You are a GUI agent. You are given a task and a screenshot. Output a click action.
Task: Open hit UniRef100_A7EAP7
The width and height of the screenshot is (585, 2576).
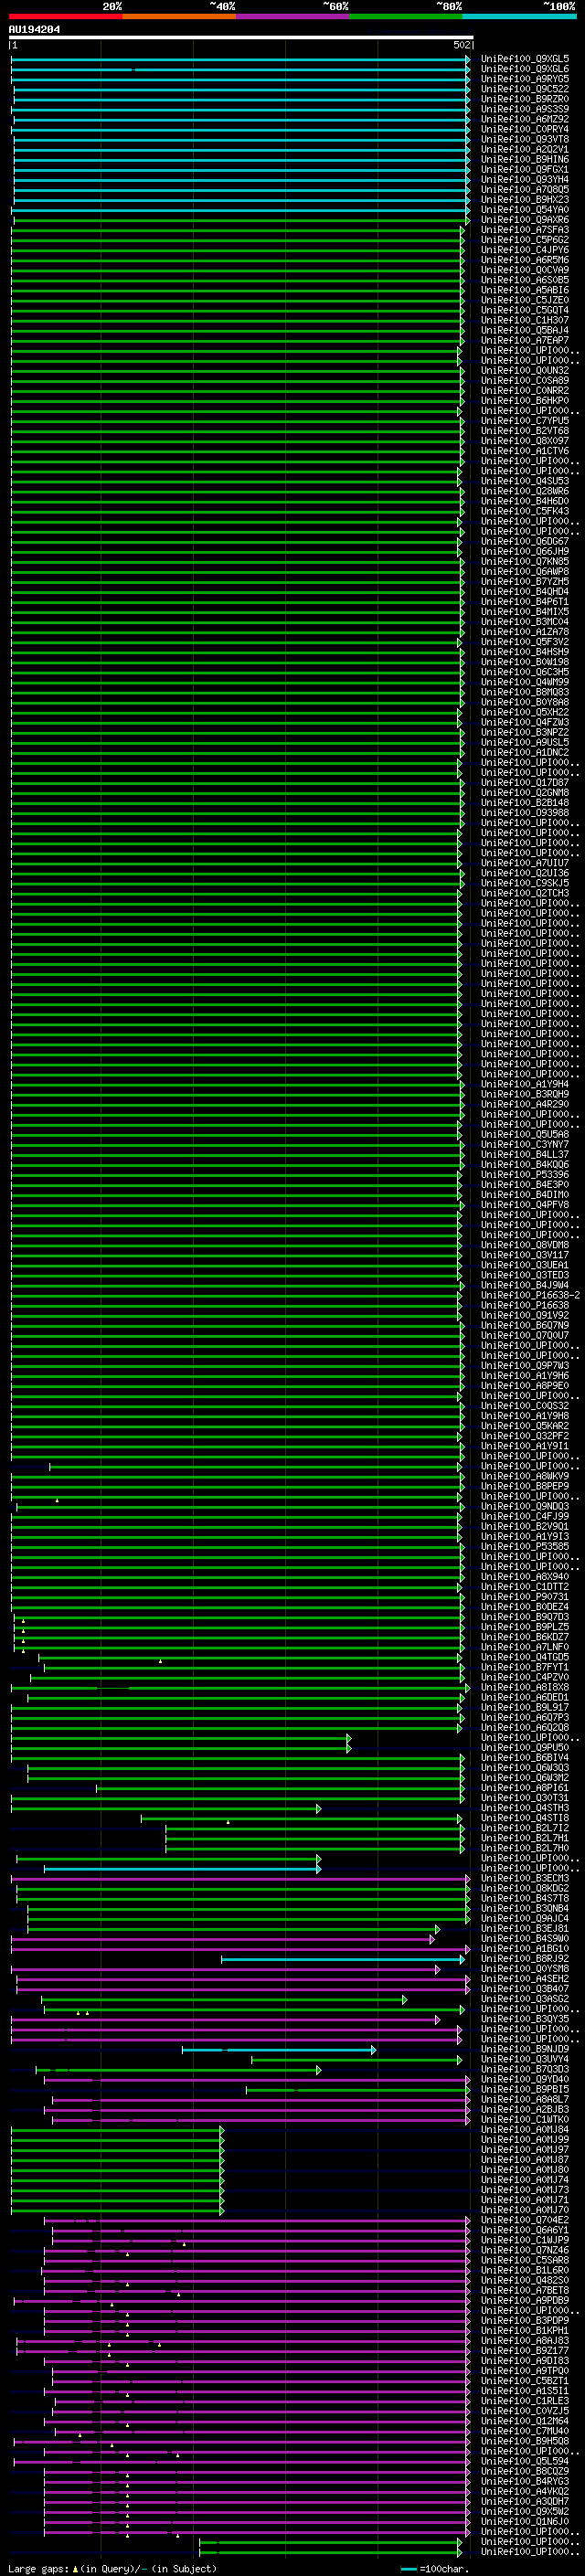click(525, 340)
